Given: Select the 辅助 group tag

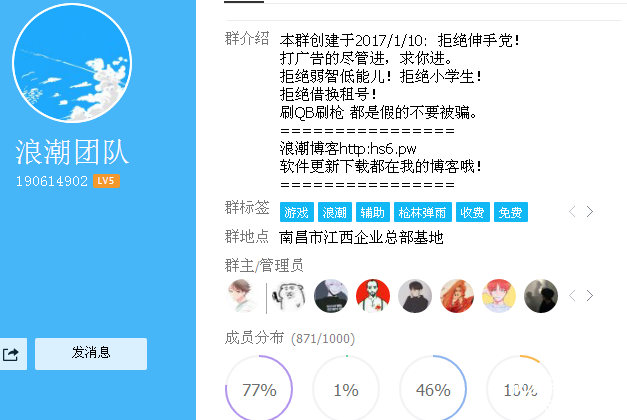Looking at the screenshot, I should pos(373,212).
